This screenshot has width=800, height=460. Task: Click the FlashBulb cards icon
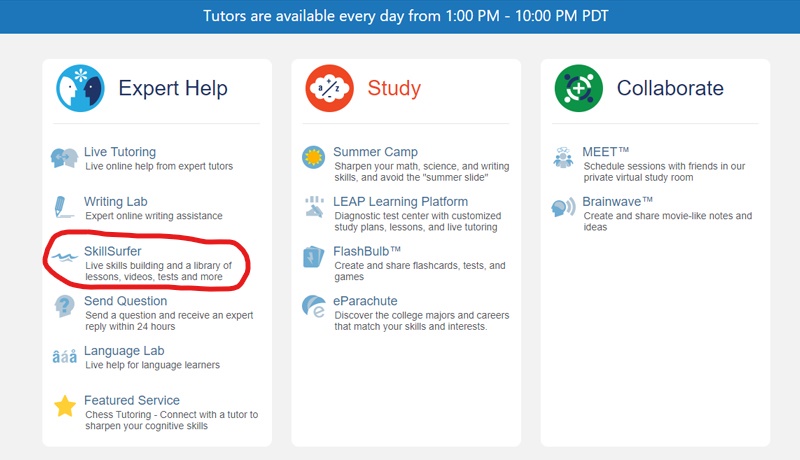(x=314, y=257)
